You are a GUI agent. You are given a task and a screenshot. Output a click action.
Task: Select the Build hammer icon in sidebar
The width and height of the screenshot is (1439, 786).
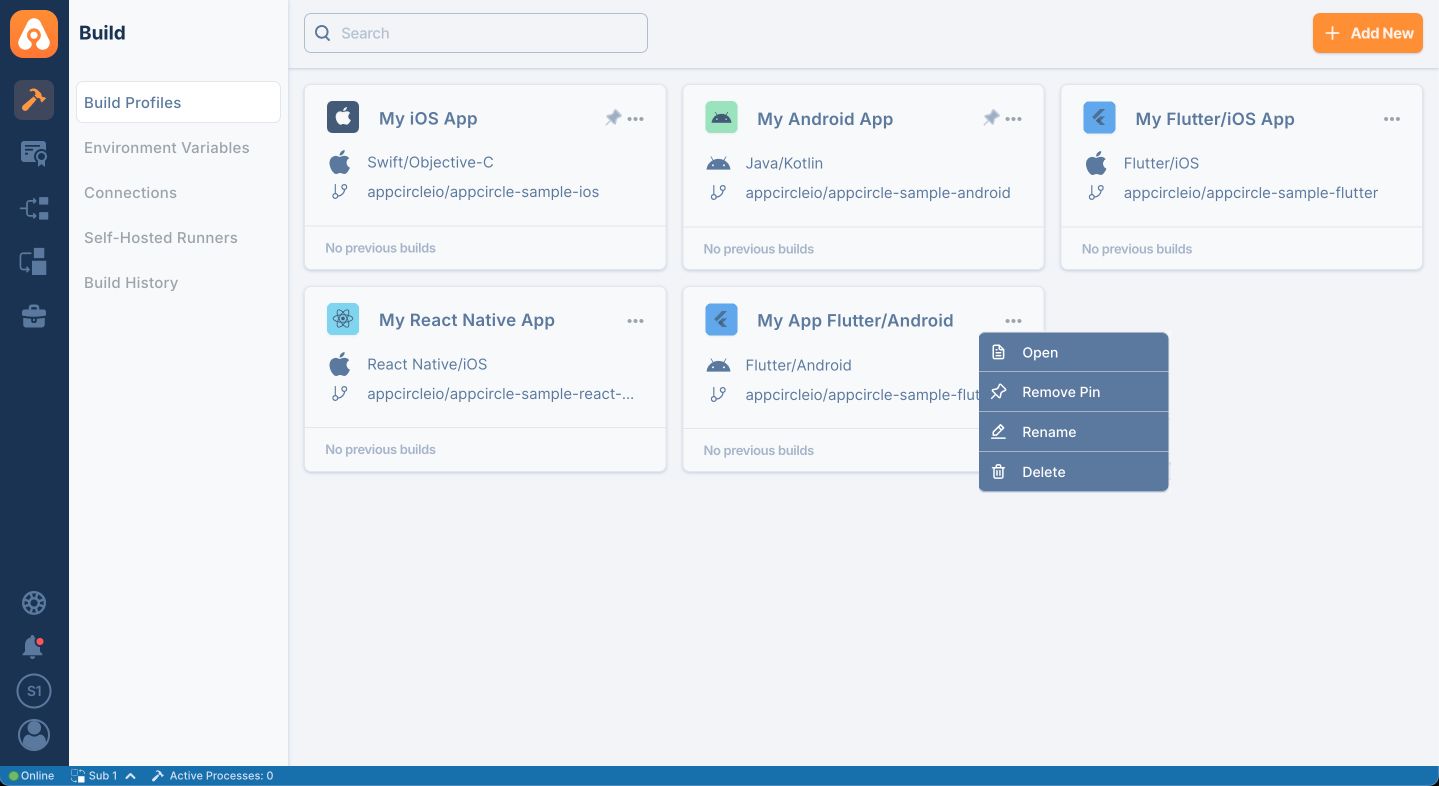(34, 100)
